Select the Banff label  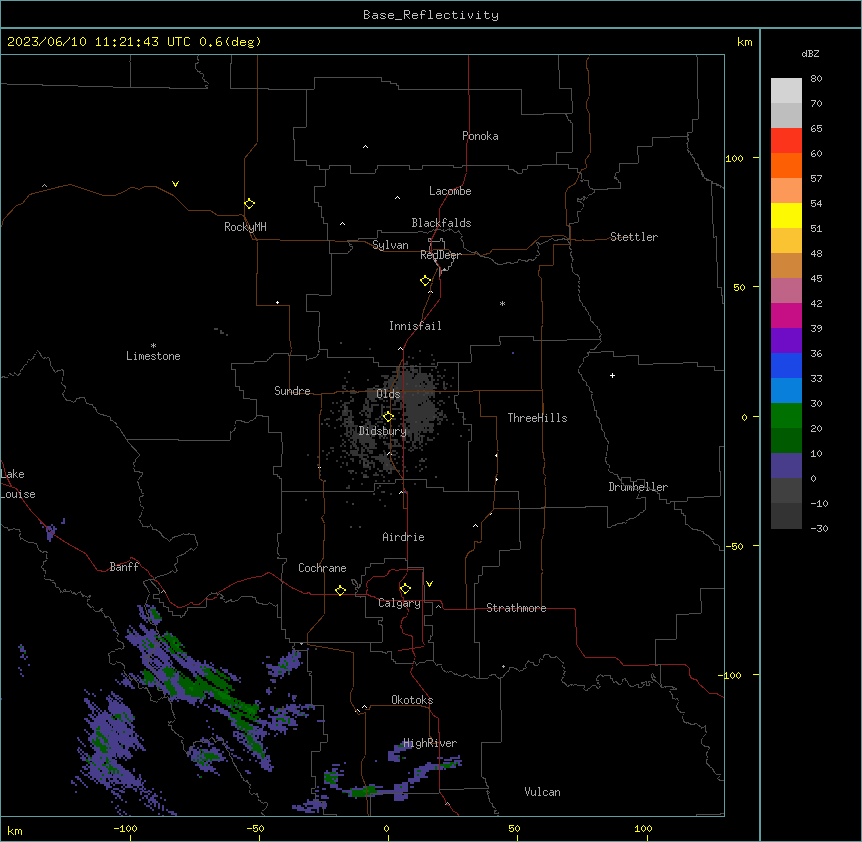click(124, 567)
